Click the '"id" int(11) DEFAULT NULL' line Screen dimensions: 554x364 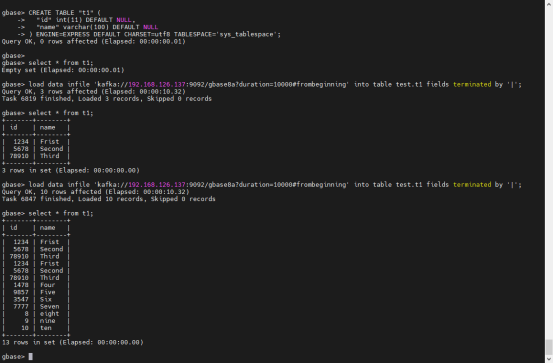coord(85,20)
